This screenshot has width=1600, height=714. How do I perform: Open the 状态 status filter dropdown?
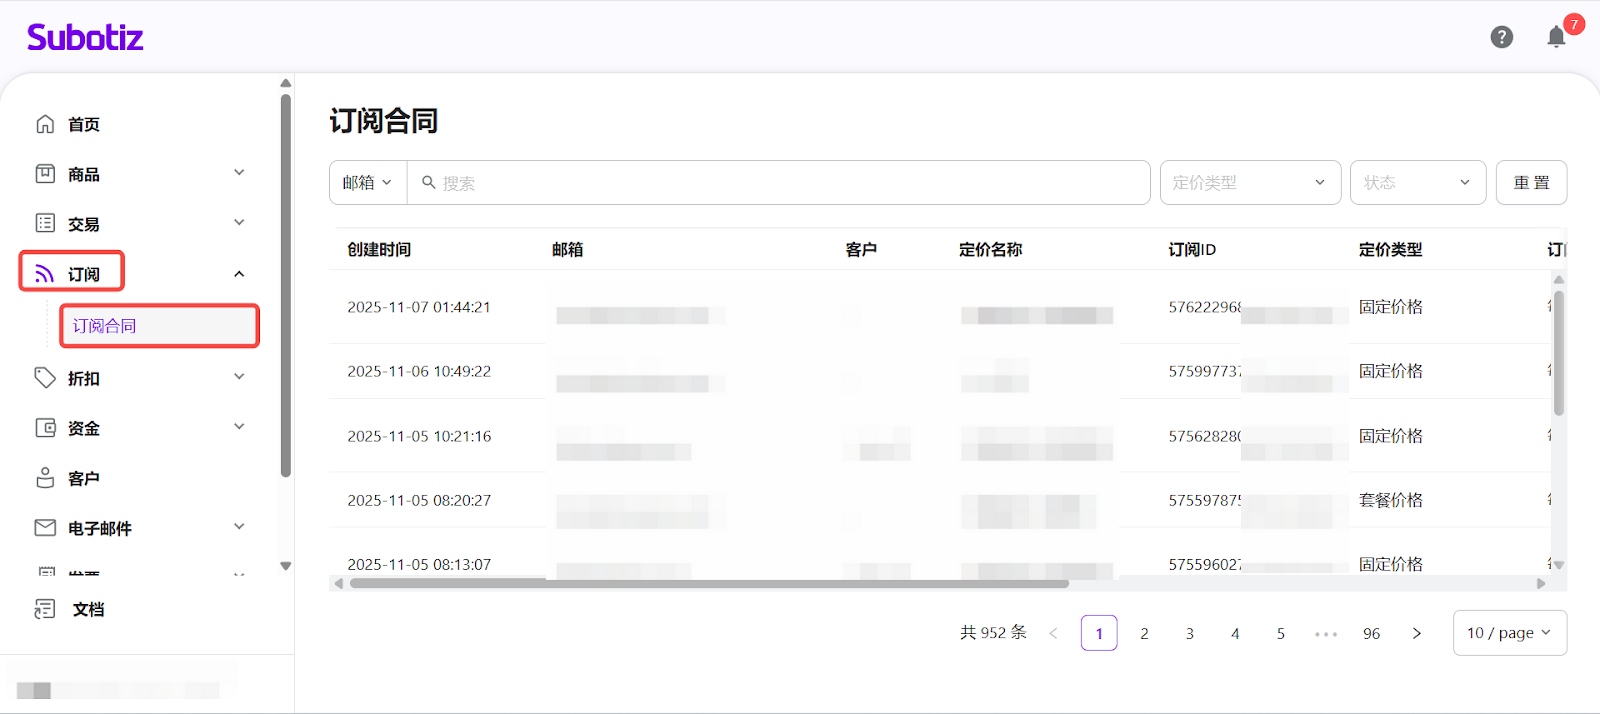pos(1417,183)
